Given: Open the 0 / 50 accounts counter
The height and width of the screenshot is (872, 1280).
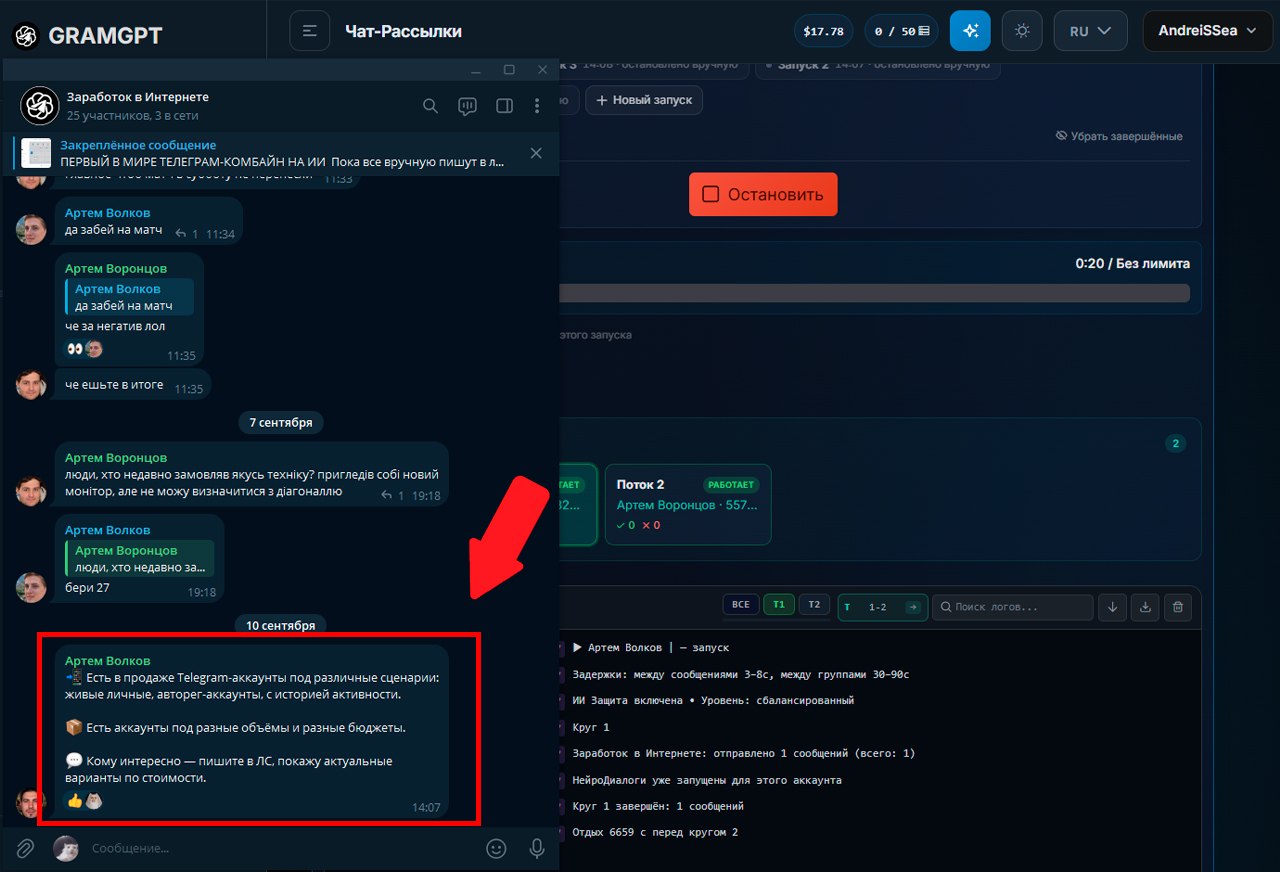Looking at the screenshot, I should tap(902, 31).
